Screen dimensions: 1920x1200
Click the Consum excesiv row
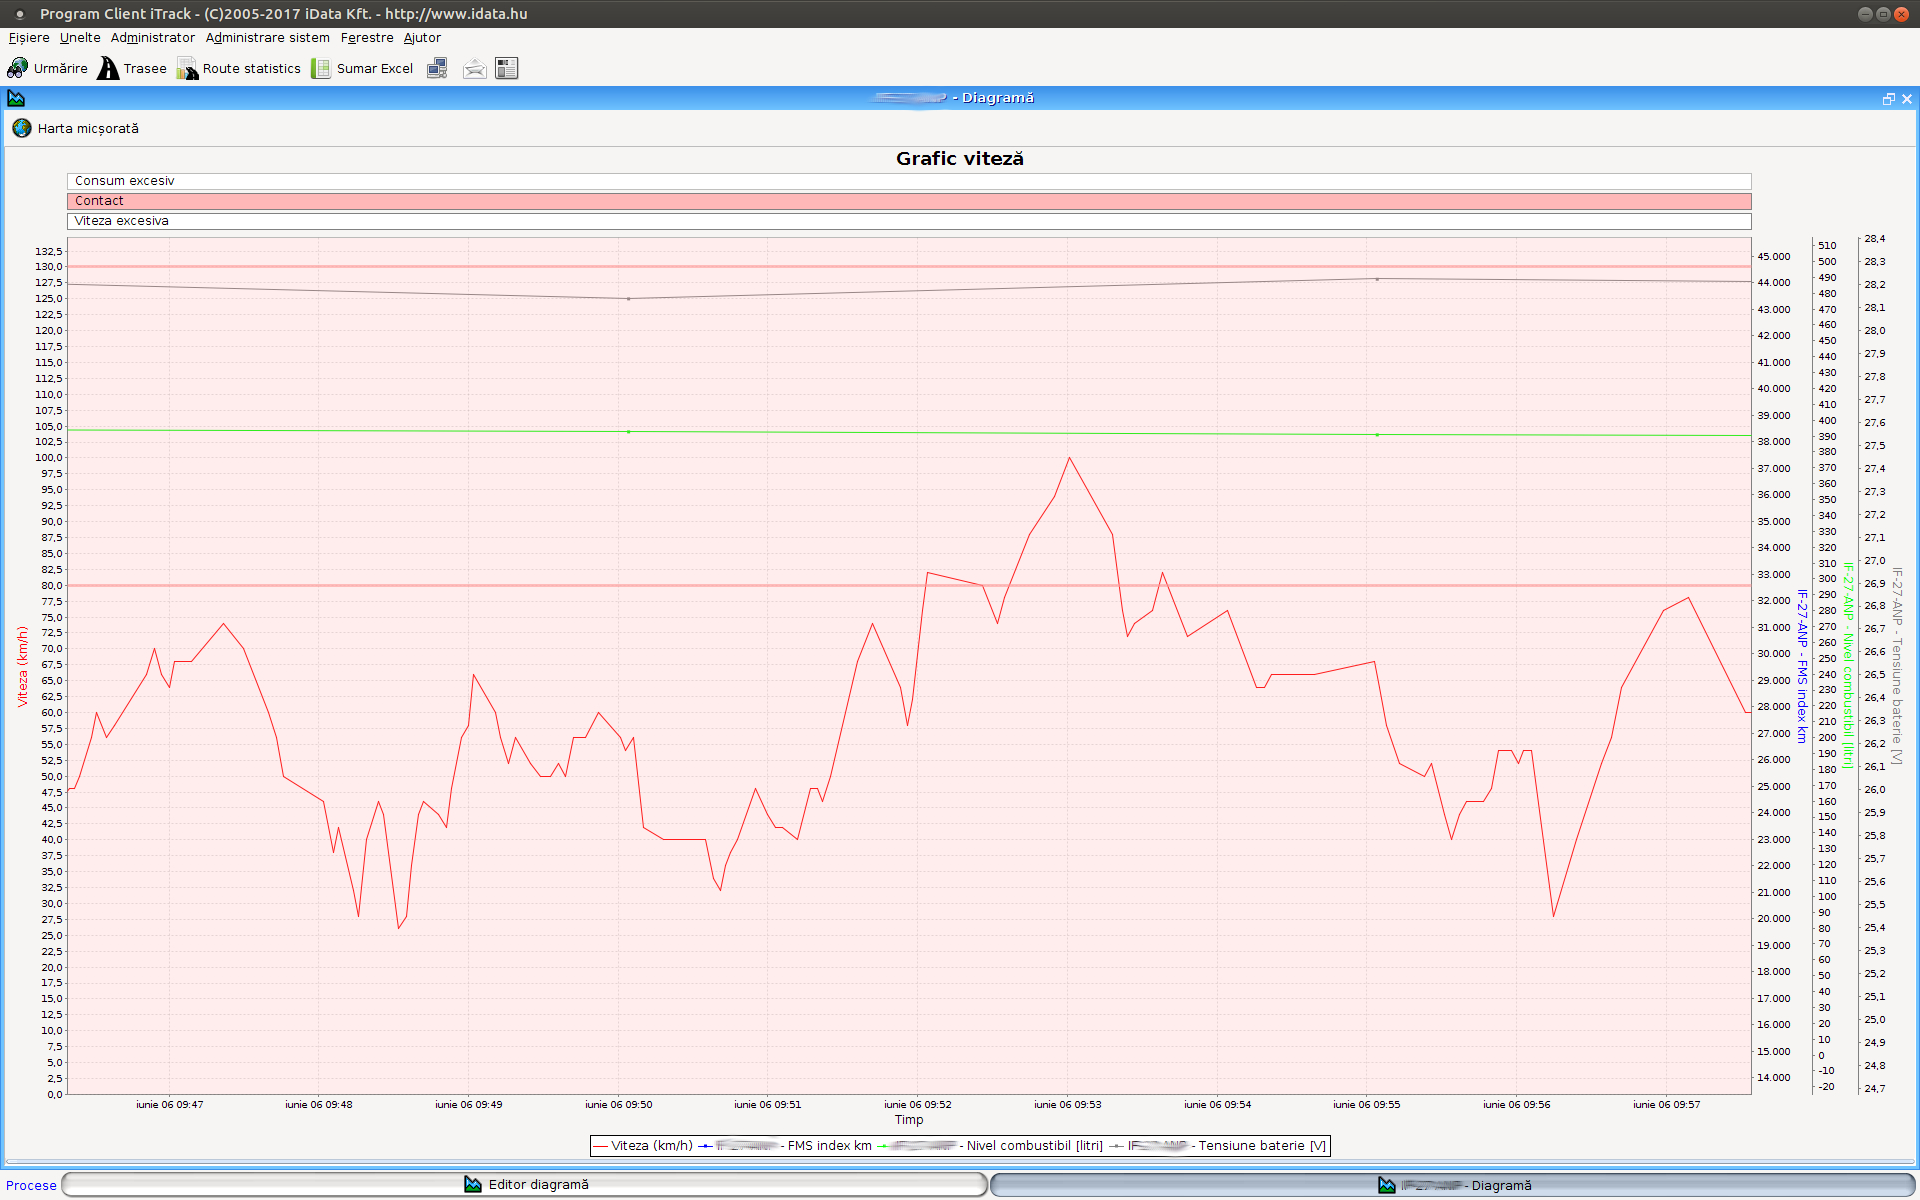[x=908, y=181]
